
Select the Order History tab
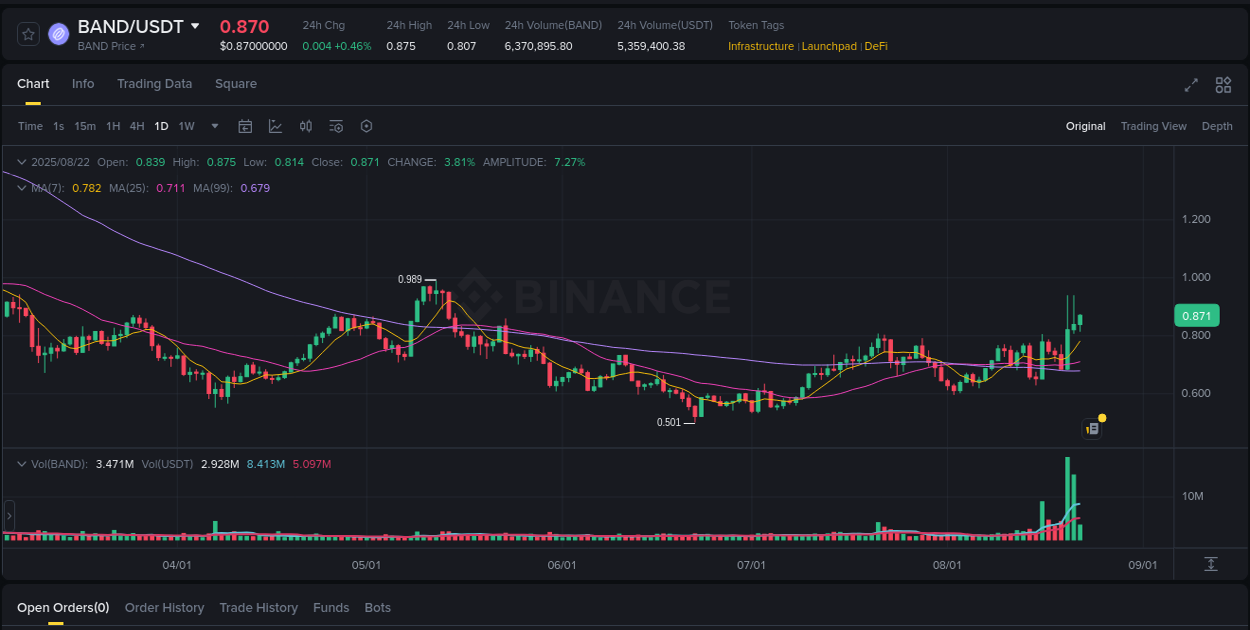164,607
